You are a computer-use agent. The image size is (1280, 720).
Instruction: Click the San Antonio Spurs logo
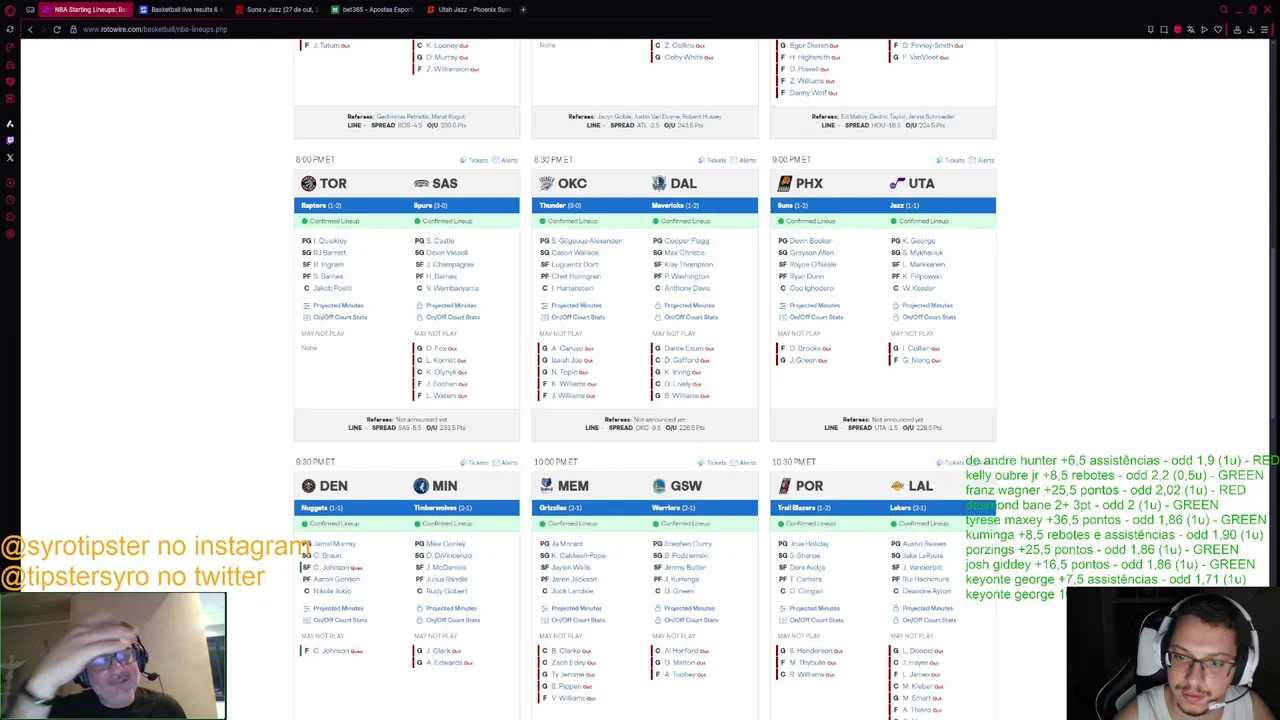(421, 184)
